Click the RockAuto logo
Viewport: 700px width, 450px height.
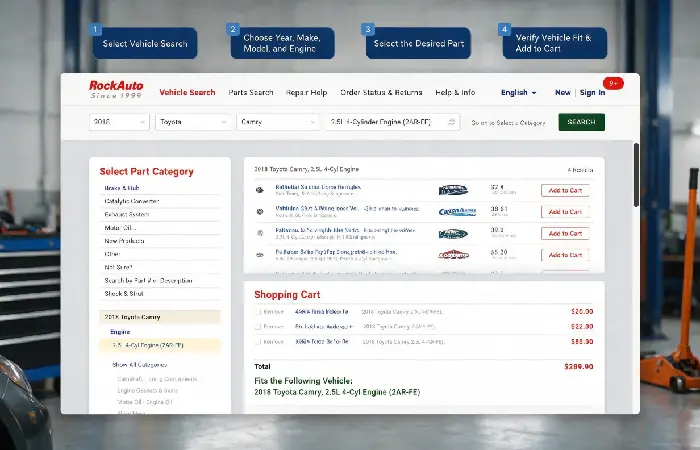coord(116,89)
